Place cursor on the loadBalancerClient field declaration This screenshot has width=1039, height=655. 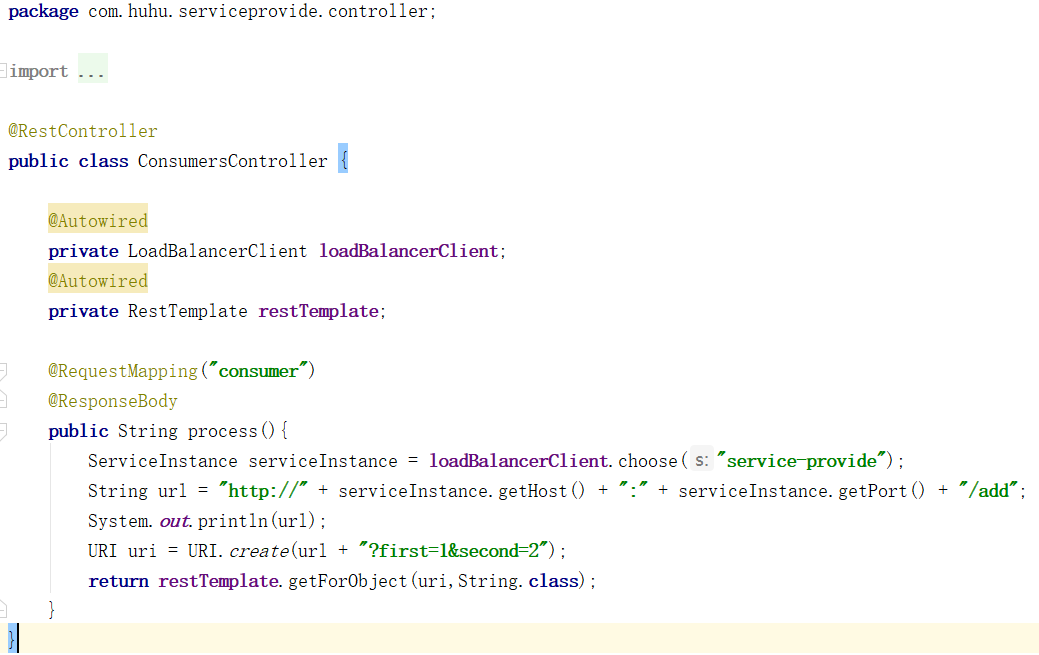(x=408, y=251)
